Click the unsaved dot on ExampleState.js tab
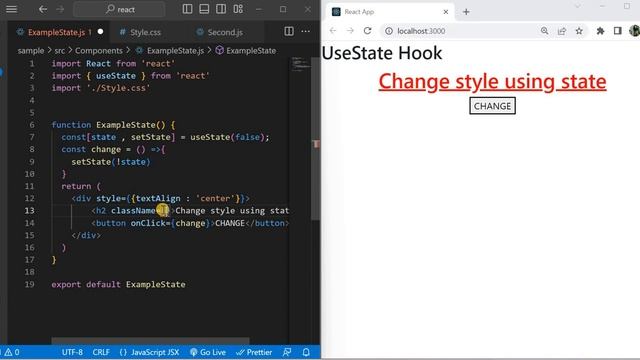The image size is (640, 360). (100, 32)
